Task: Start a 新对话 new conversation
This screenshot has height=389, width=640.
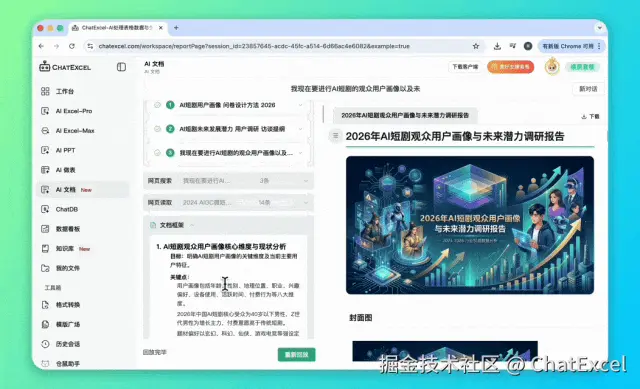Action: (588, 89)
